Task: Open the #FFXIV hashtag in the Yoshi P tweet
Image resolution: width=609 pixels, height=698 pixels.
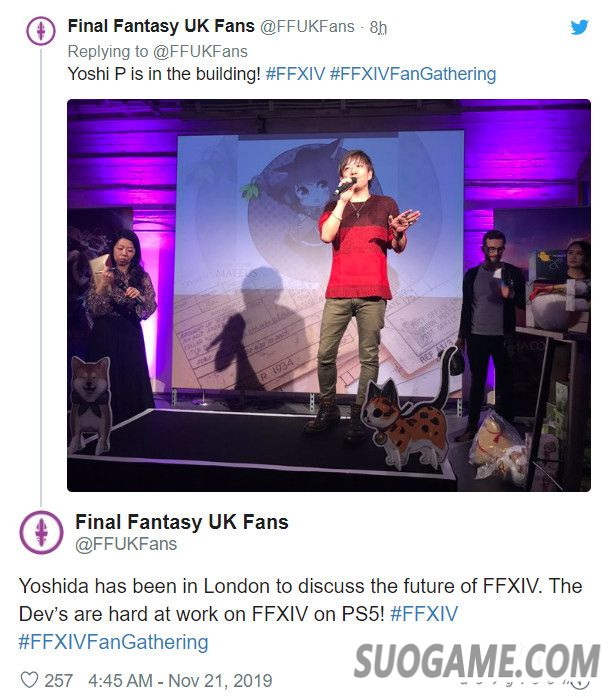Action: point(295,74)
